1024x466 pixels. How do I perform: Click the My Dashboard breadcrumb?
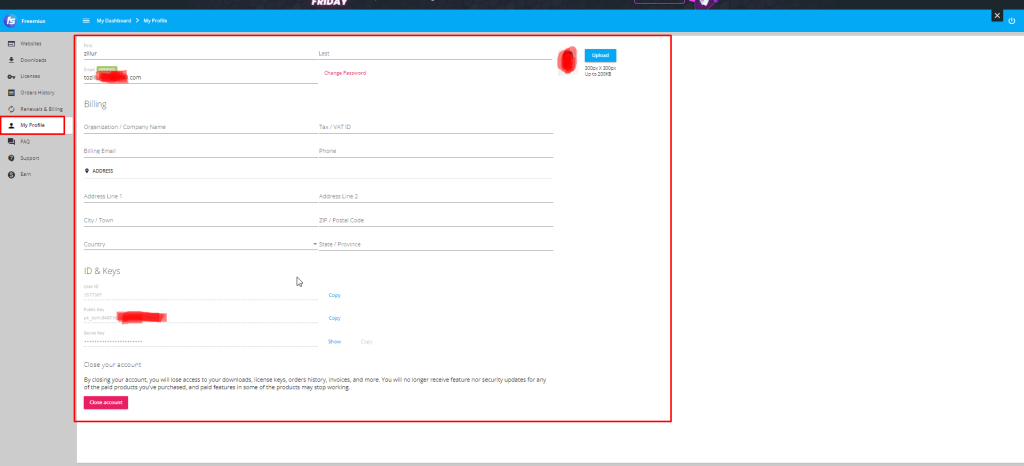click(114, 21)
